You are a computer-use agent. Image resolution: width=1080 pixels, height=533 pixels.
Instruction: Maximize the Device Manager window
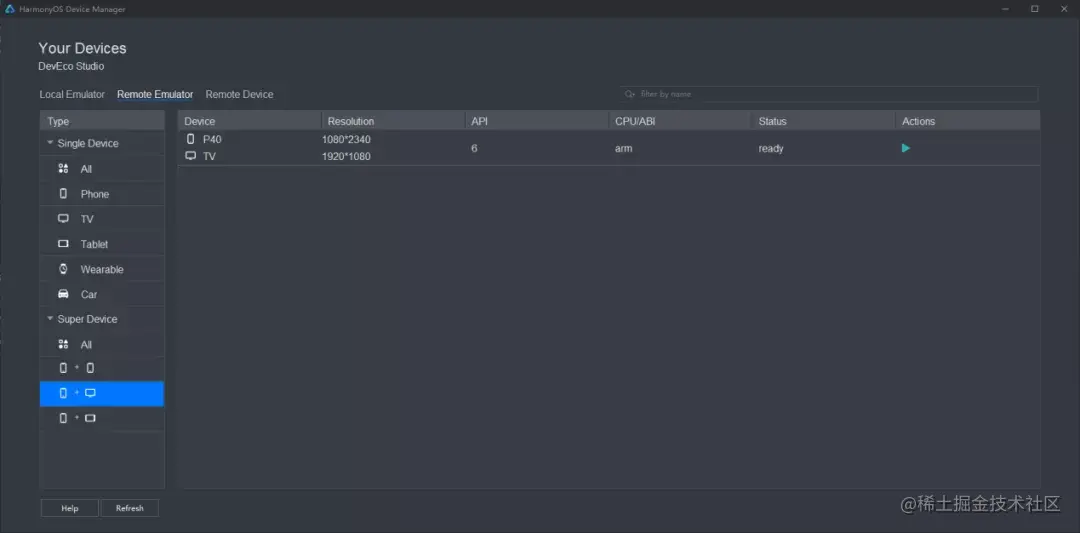point(1035,8)
